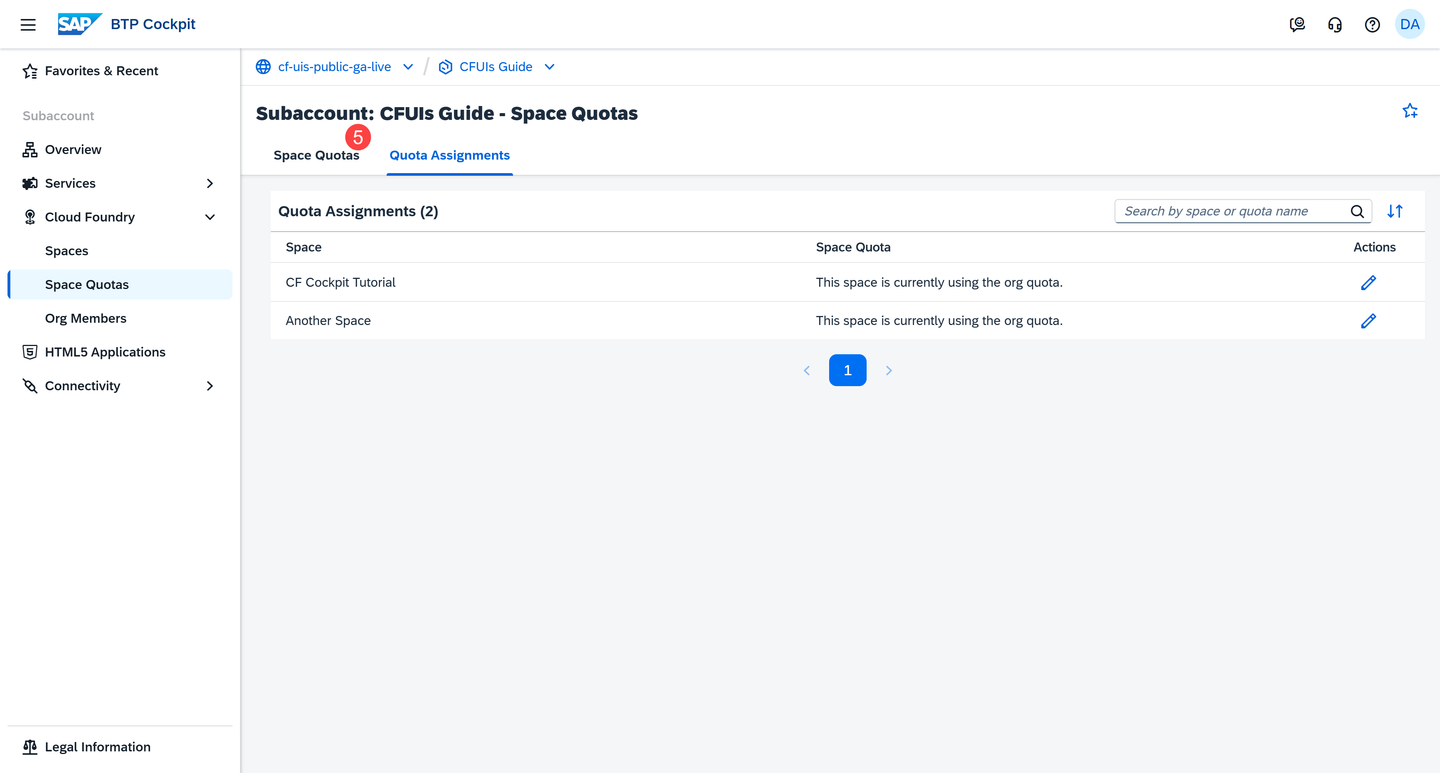The image size is (1440, 773).
Task: Click the Connectivity plug icon
Action: pyautogui.click(x=30, y=386)
